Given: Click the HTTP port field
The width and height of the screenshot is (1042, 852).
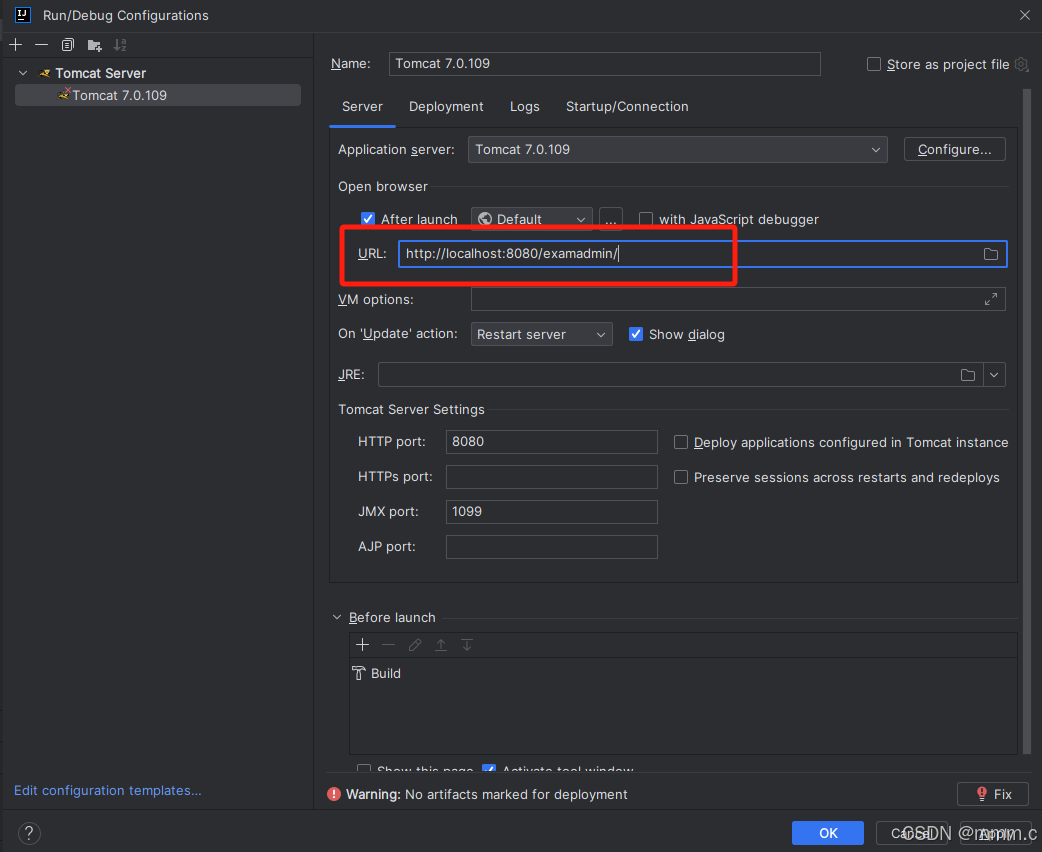Looking at the screenshot, I should (x=552, y=442).
